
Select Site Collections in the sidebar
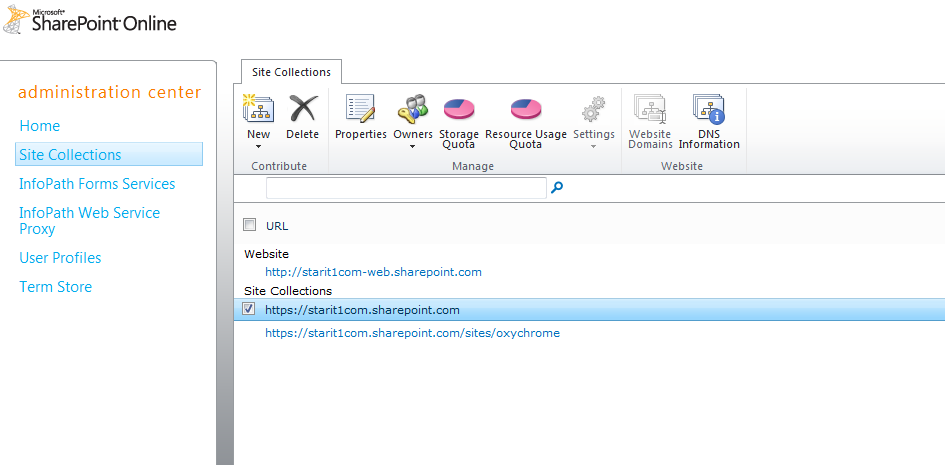(109, 154)
